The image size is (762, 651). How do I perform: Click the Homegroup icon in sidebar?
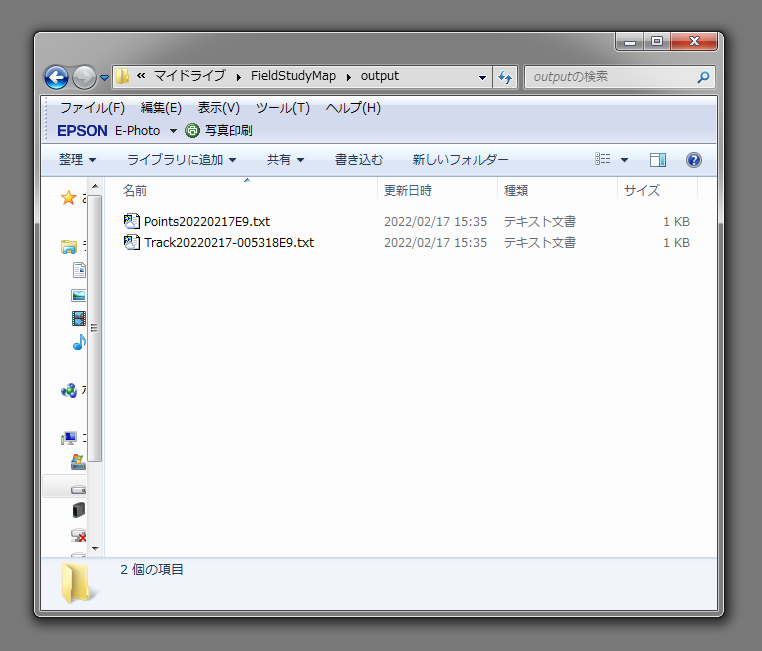[69, 391]
